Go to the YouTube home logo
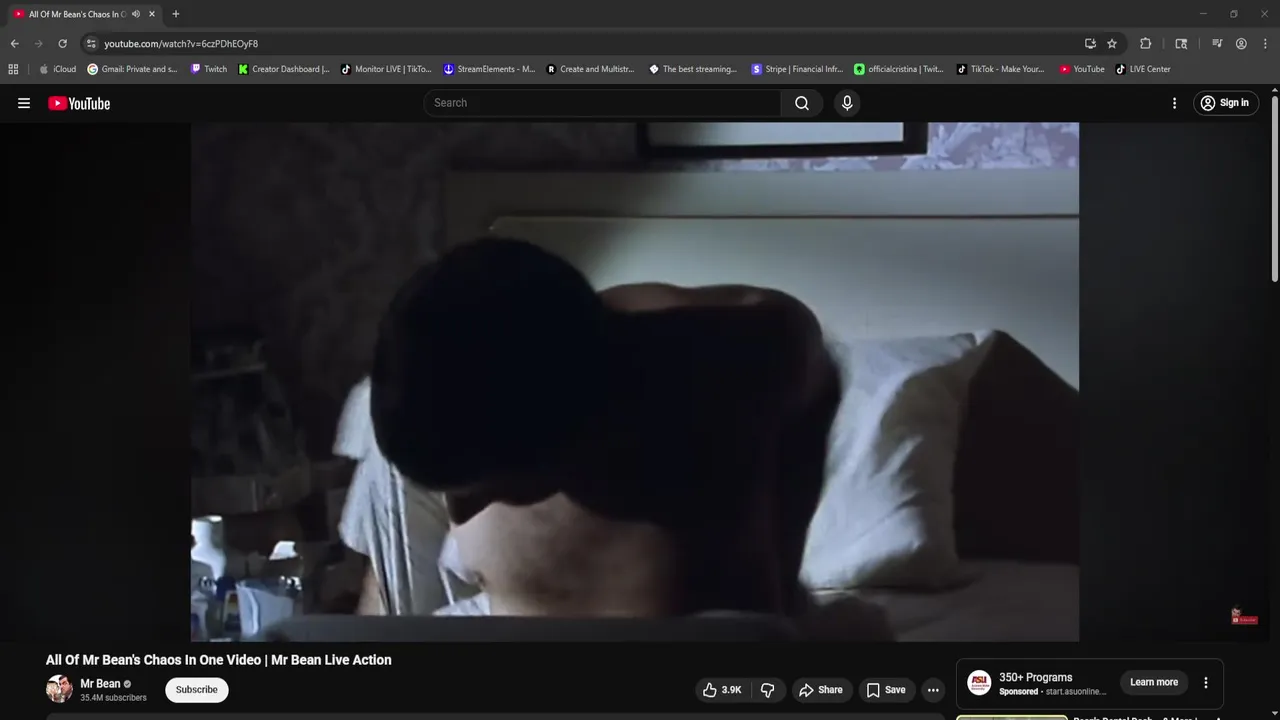This screenshot has width=1280, height=720. click(79, 103)
